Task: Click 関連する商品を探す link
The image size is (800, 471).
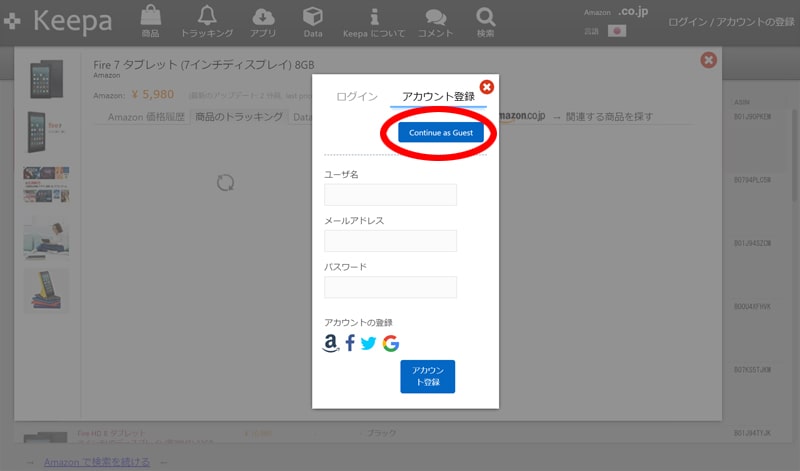Action: coord(609,117)
